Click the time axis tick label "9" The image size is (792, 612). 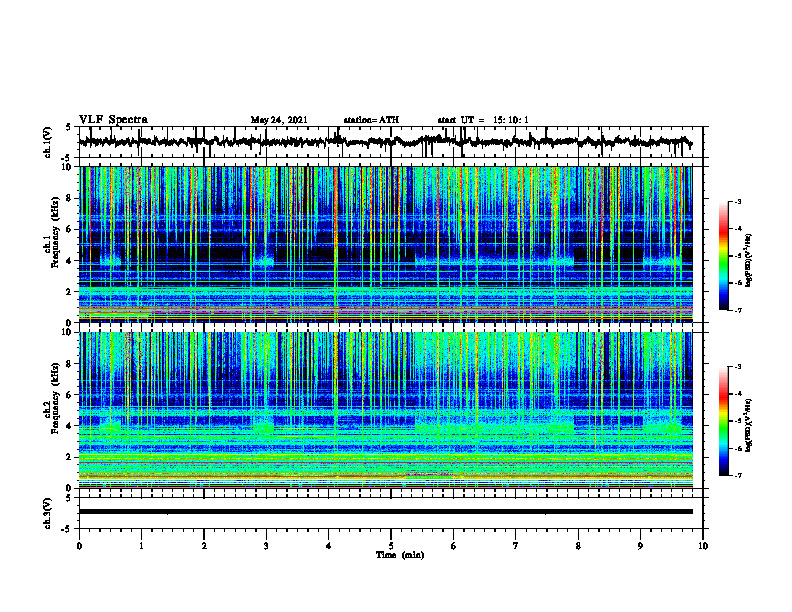click(x=640, y=546)
